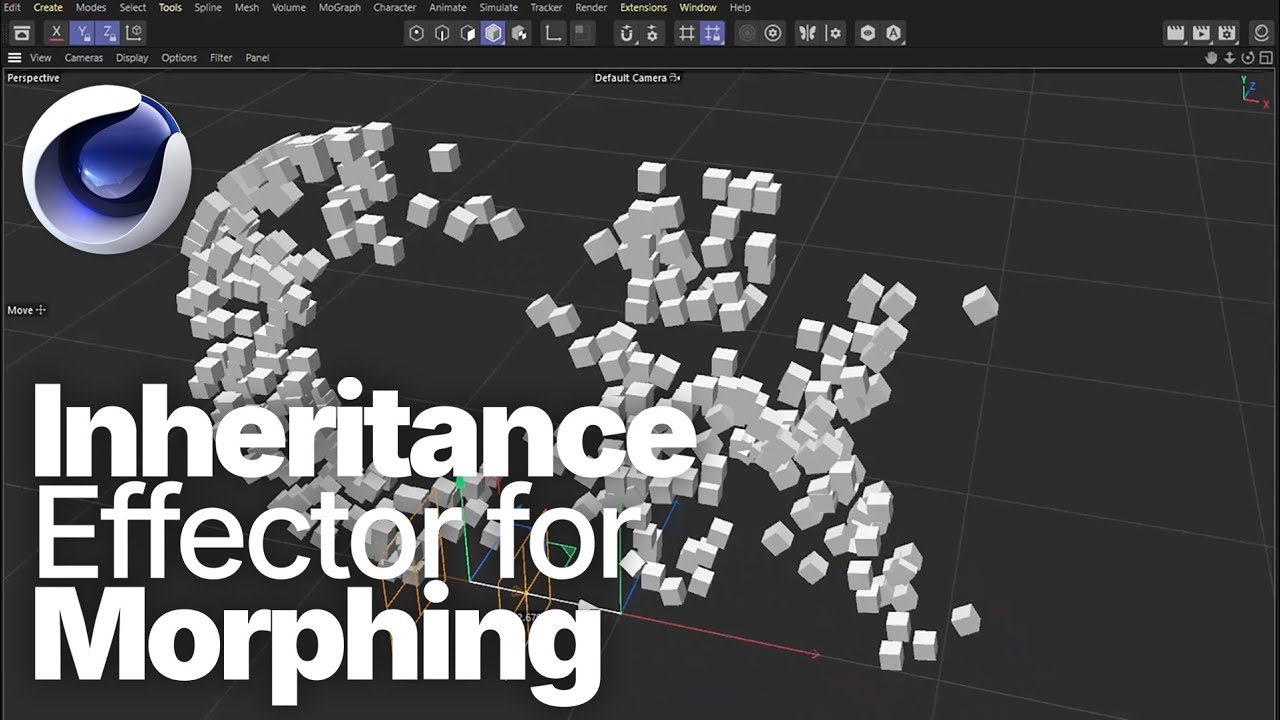Click the Default Camera label
Viewport: 1280px width, 720px height.
tap(630, 78)
